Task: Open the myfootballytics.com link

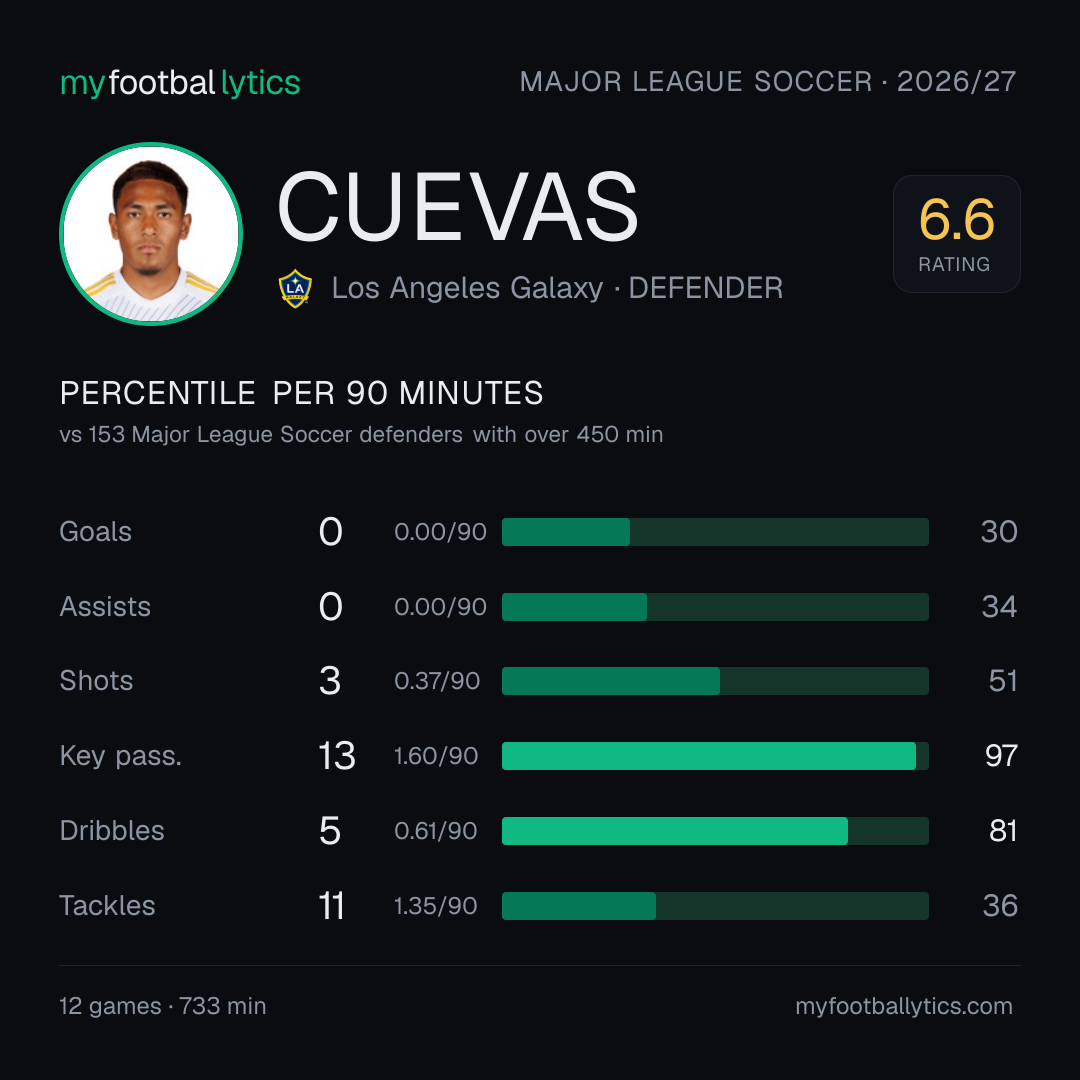Action: tap(904, 1006)
